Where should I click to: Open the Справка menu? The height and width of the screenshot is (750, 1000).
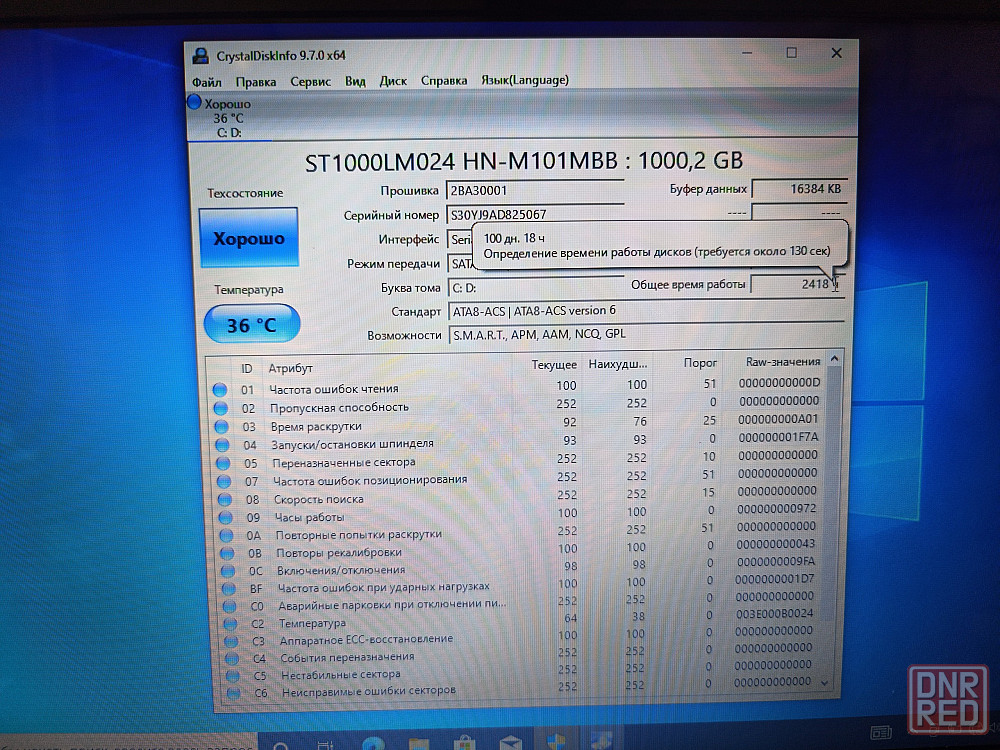pyautogui.click(x=444, y=80)
